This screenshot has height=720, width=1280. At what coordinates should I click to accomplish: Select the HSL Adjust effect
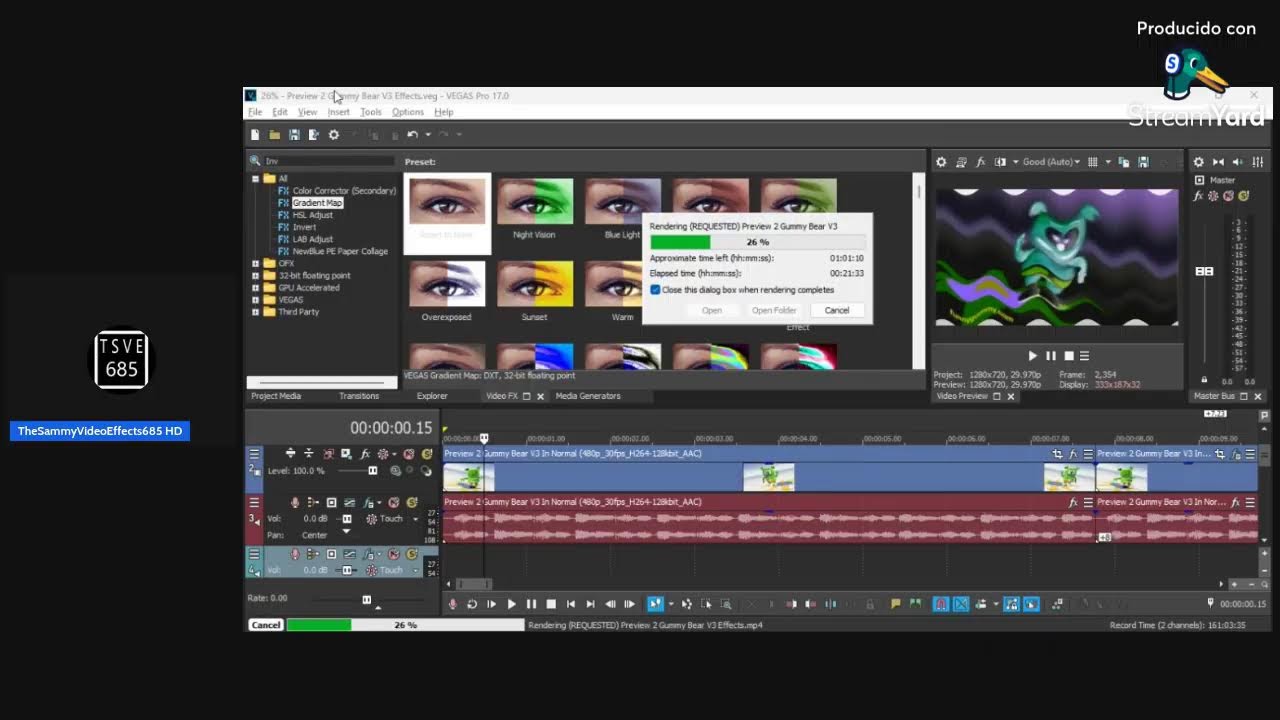313,215
